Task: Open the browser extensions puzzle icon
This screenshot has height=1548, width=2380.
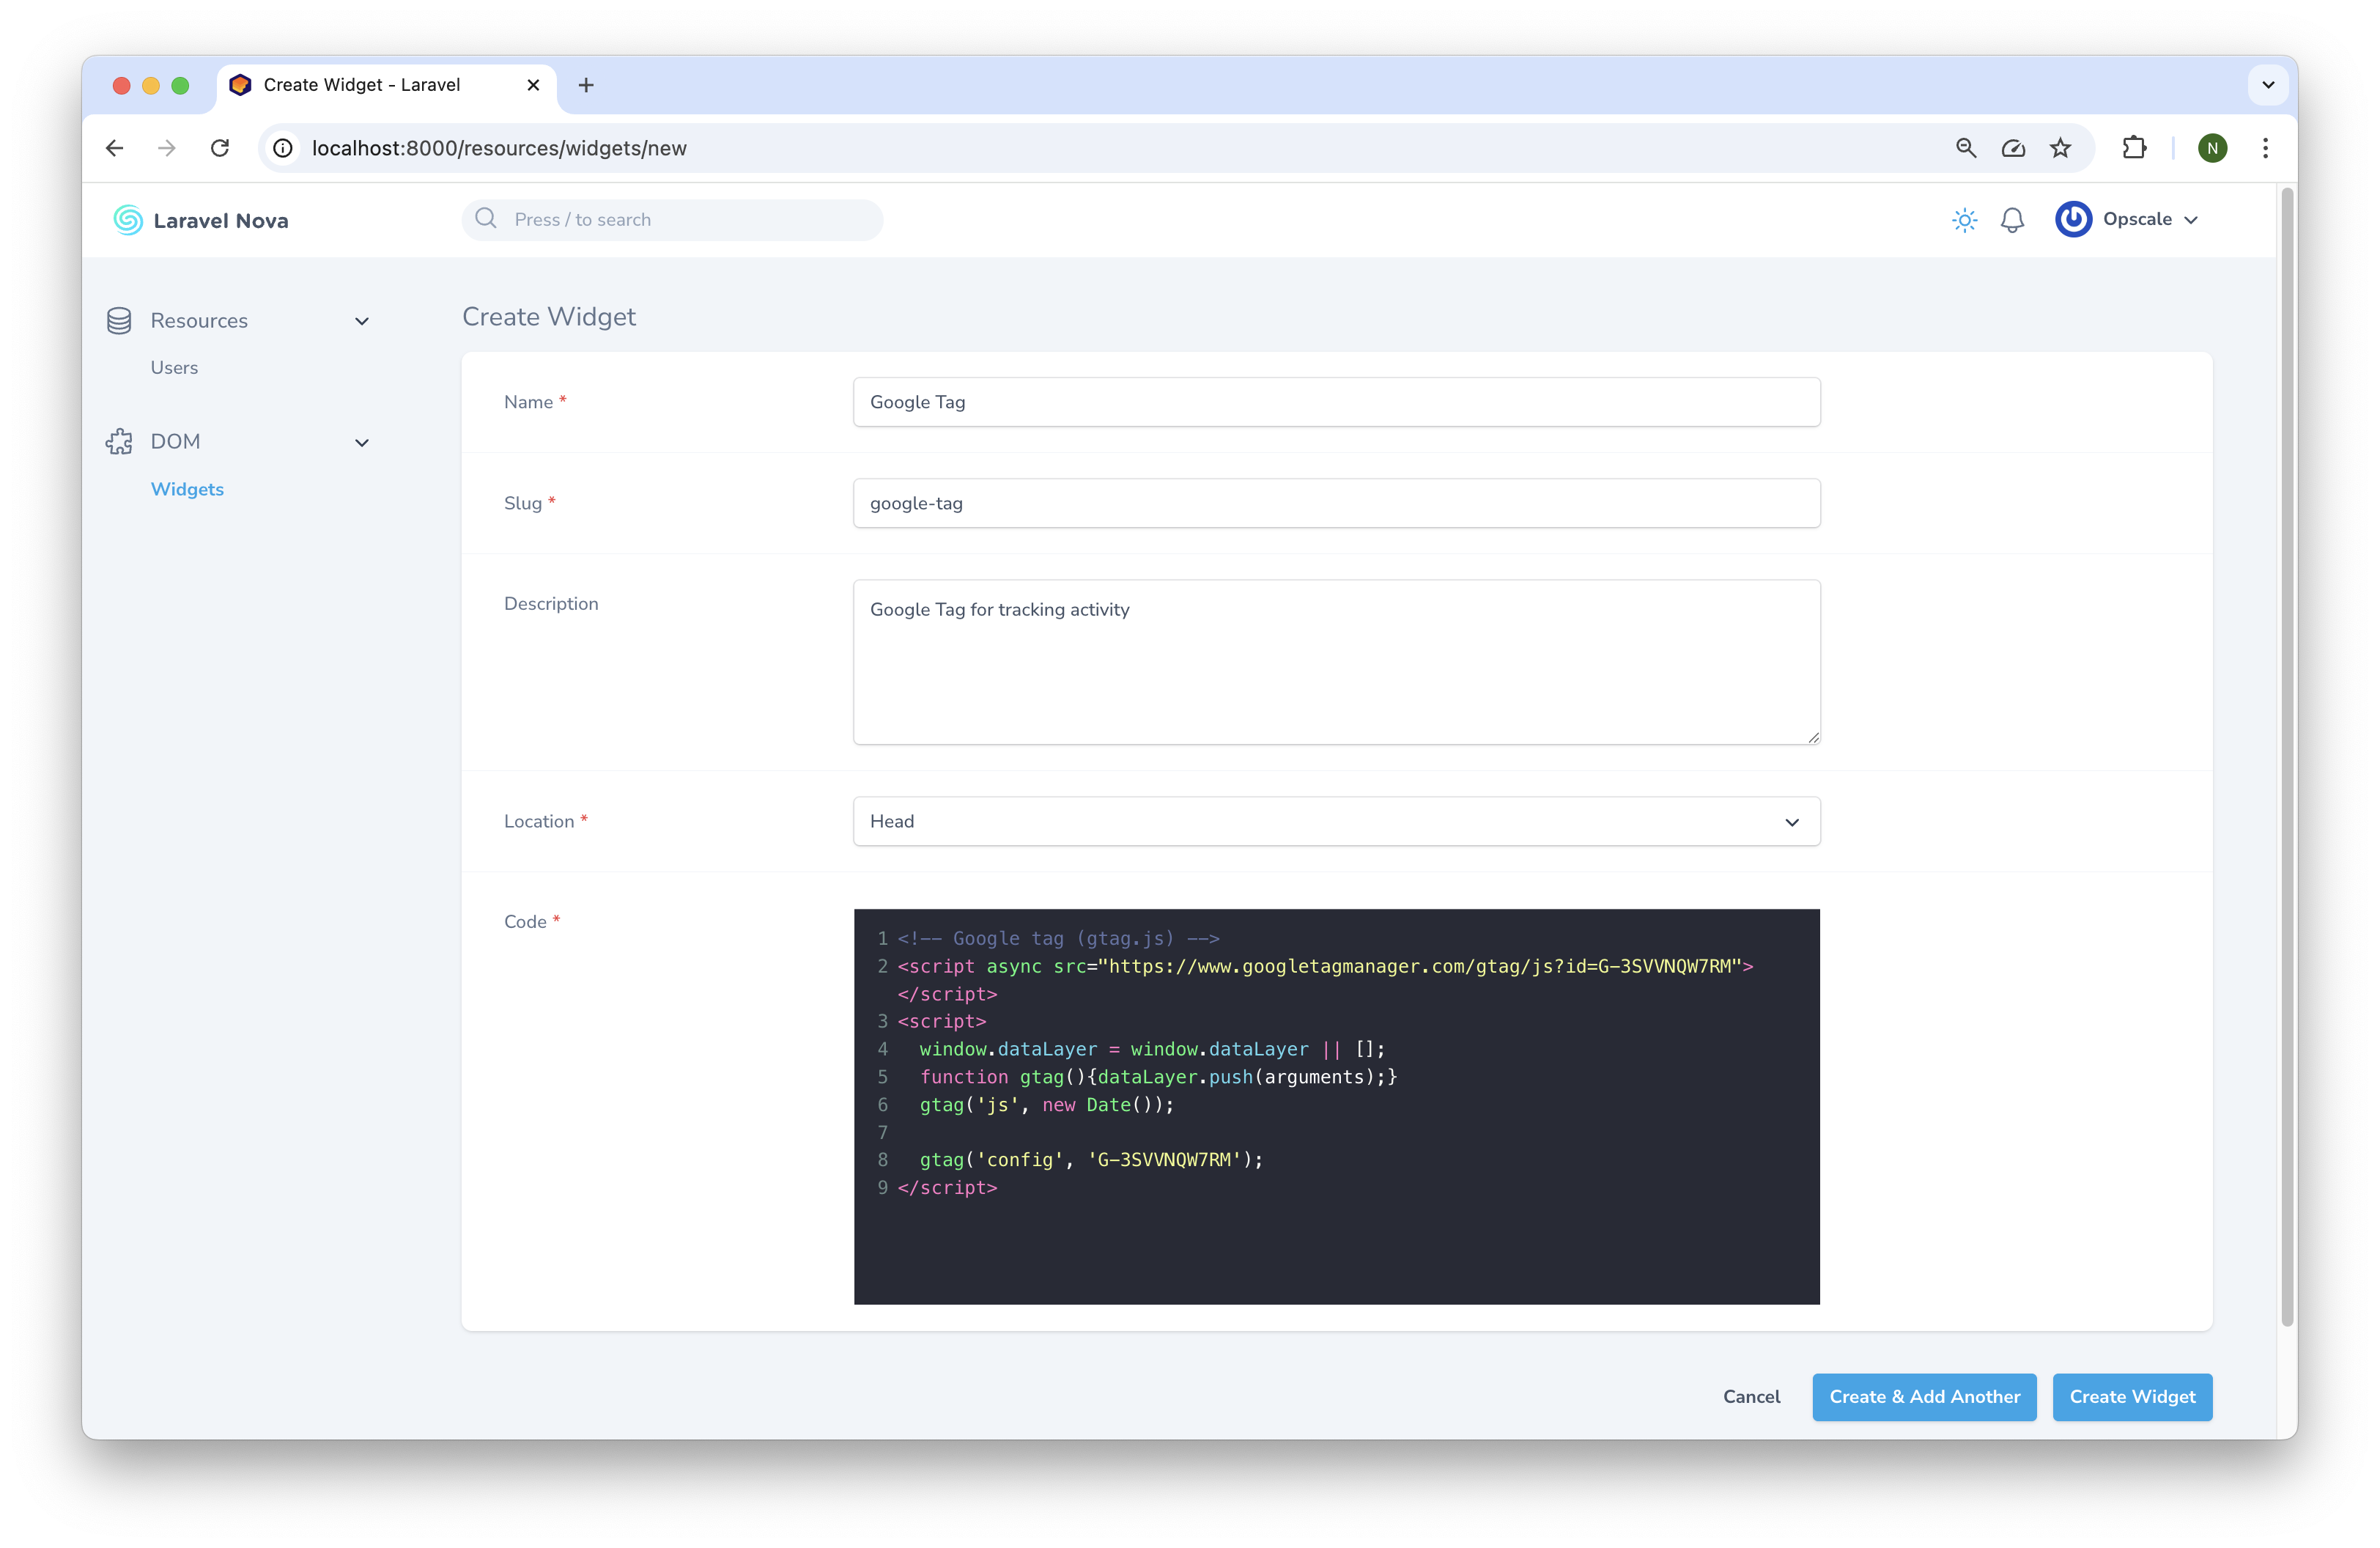Action: coord(2133,148)
